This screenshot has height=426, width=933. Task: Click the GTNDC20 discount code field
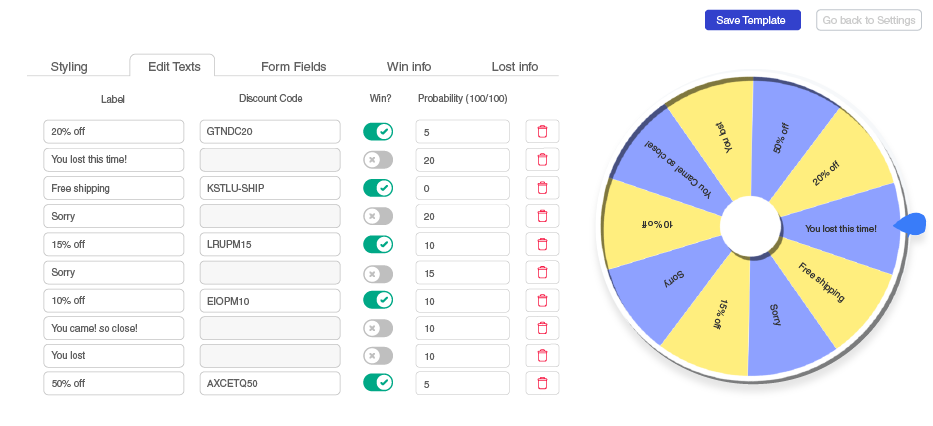click(x=270, y=131)
